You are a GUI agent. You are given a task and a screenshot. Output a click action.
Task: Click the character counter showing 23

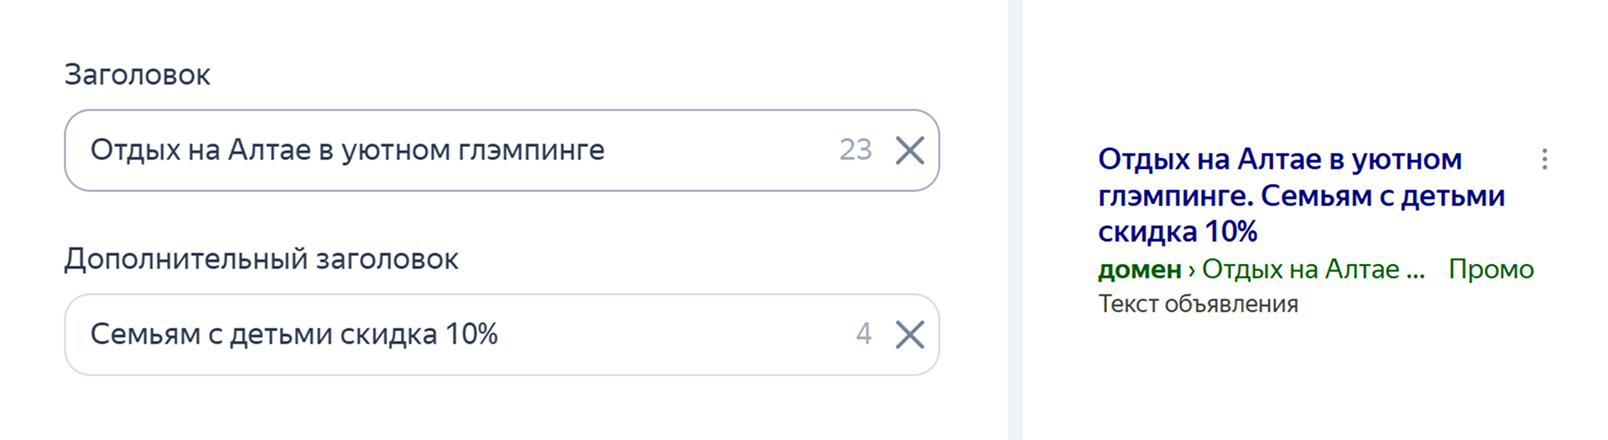pos(855,150)
